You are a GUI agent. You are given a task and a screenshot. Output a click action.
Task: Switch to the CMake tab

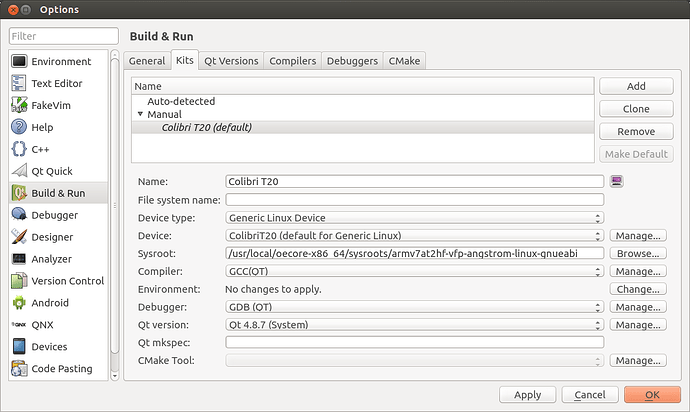tap(404, 61)
